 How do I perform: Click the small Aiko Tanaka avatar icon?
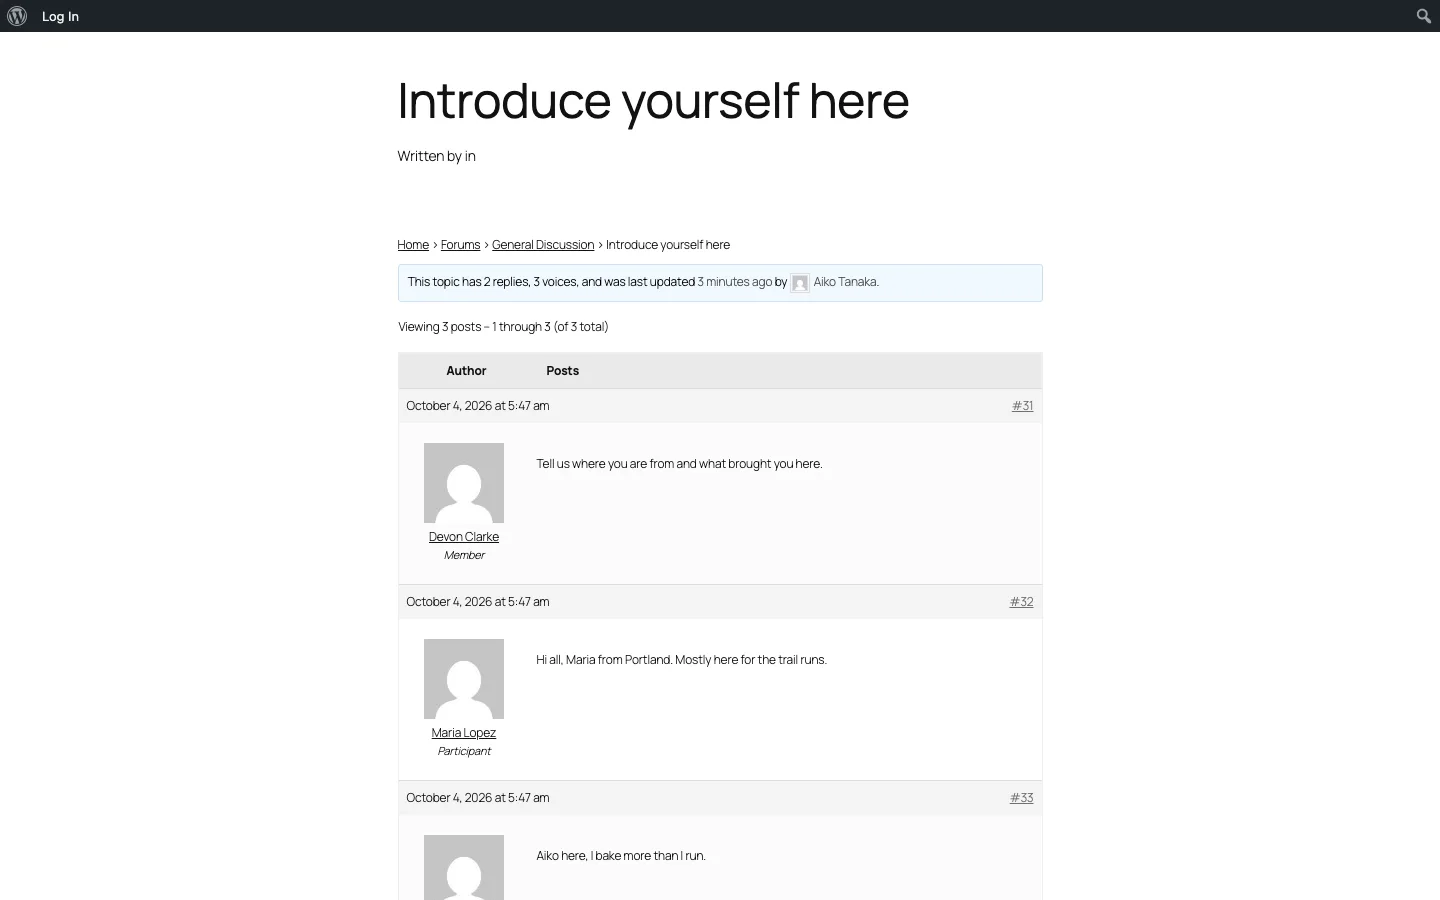coord(800,283)
